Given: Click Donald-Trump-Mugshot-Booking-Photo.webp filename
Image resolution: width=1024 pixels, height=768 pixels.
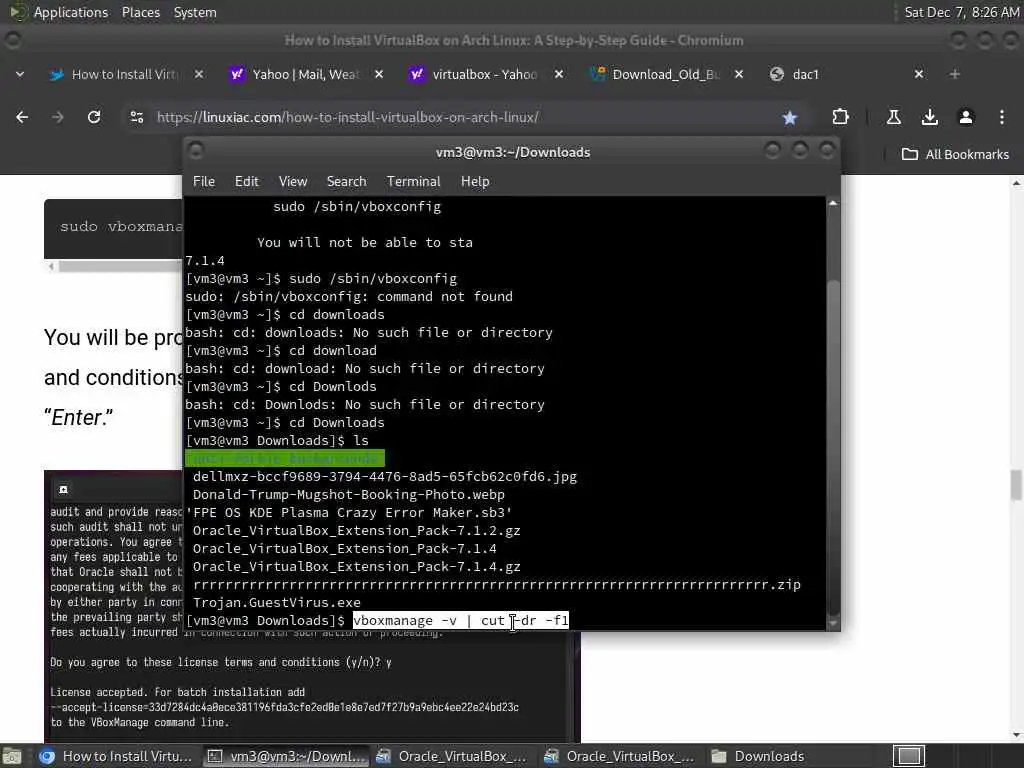Looking at the screenshot, I should [349, 494].
